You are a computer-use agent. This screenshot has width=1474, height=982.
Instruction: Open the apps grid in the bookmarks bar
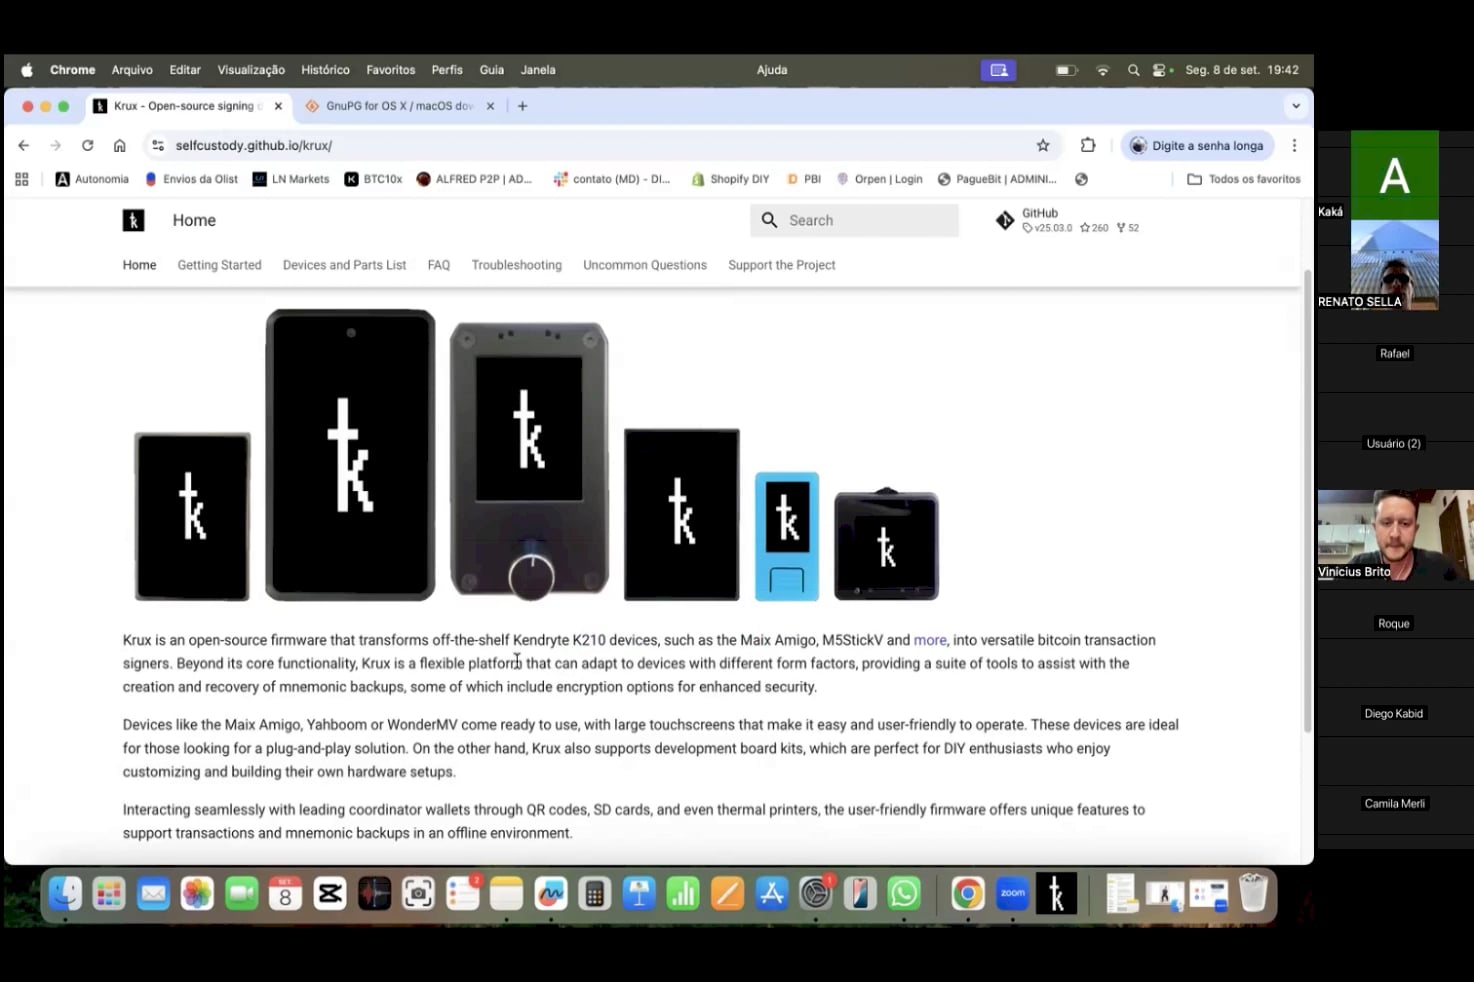coord(22,179)
